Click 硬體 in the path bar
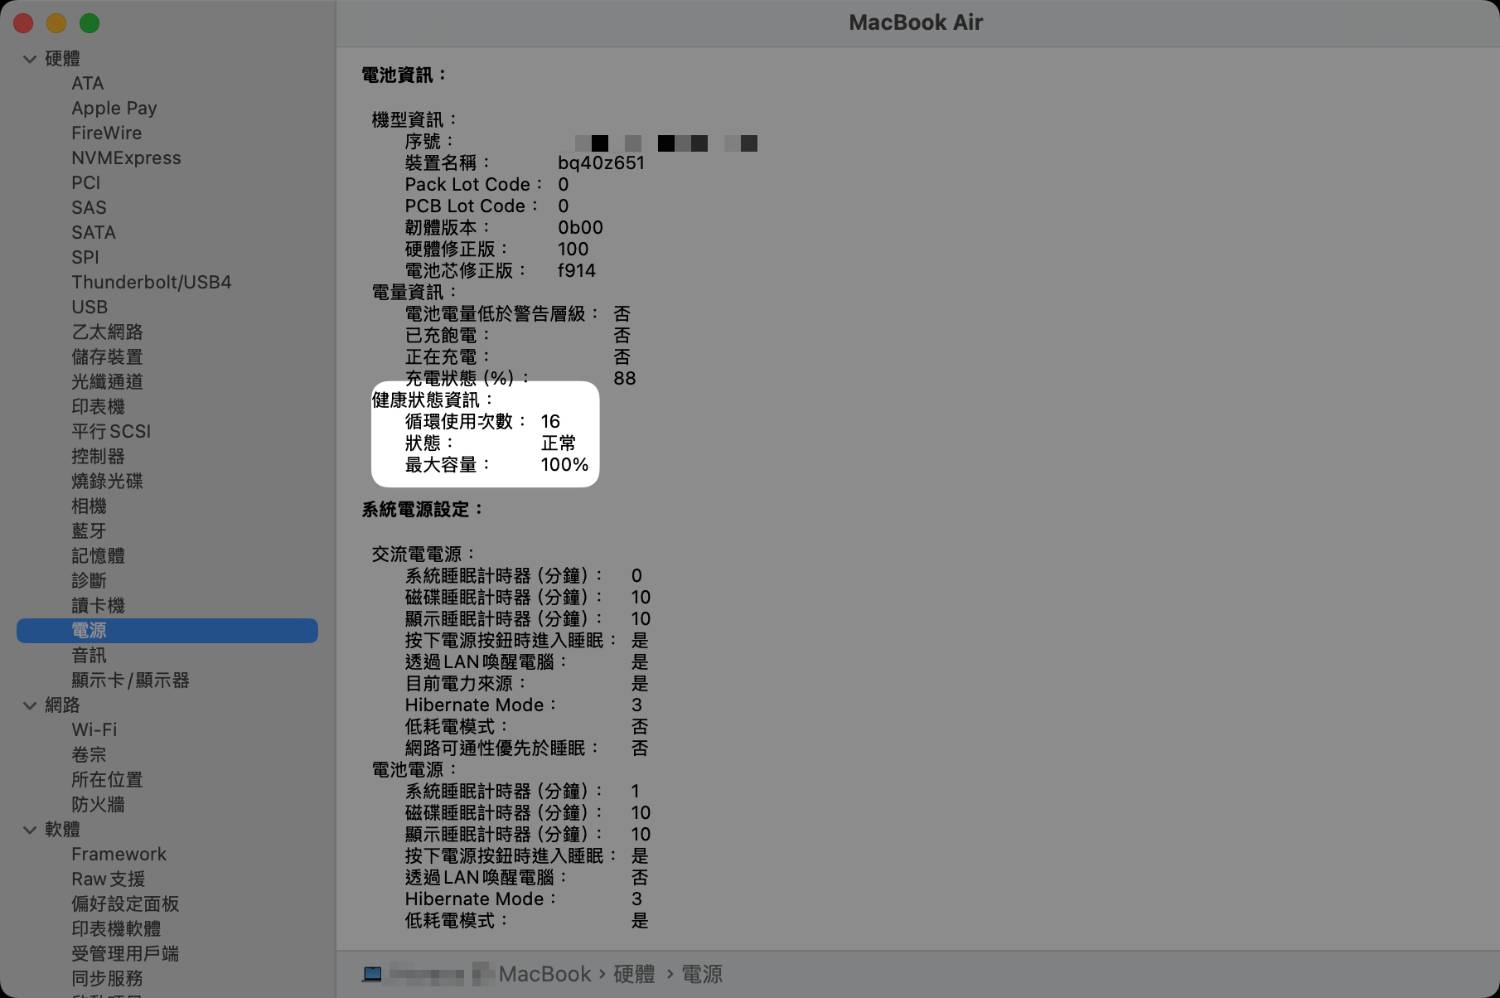Screen dimensions: 1500x998 [634, 974]
